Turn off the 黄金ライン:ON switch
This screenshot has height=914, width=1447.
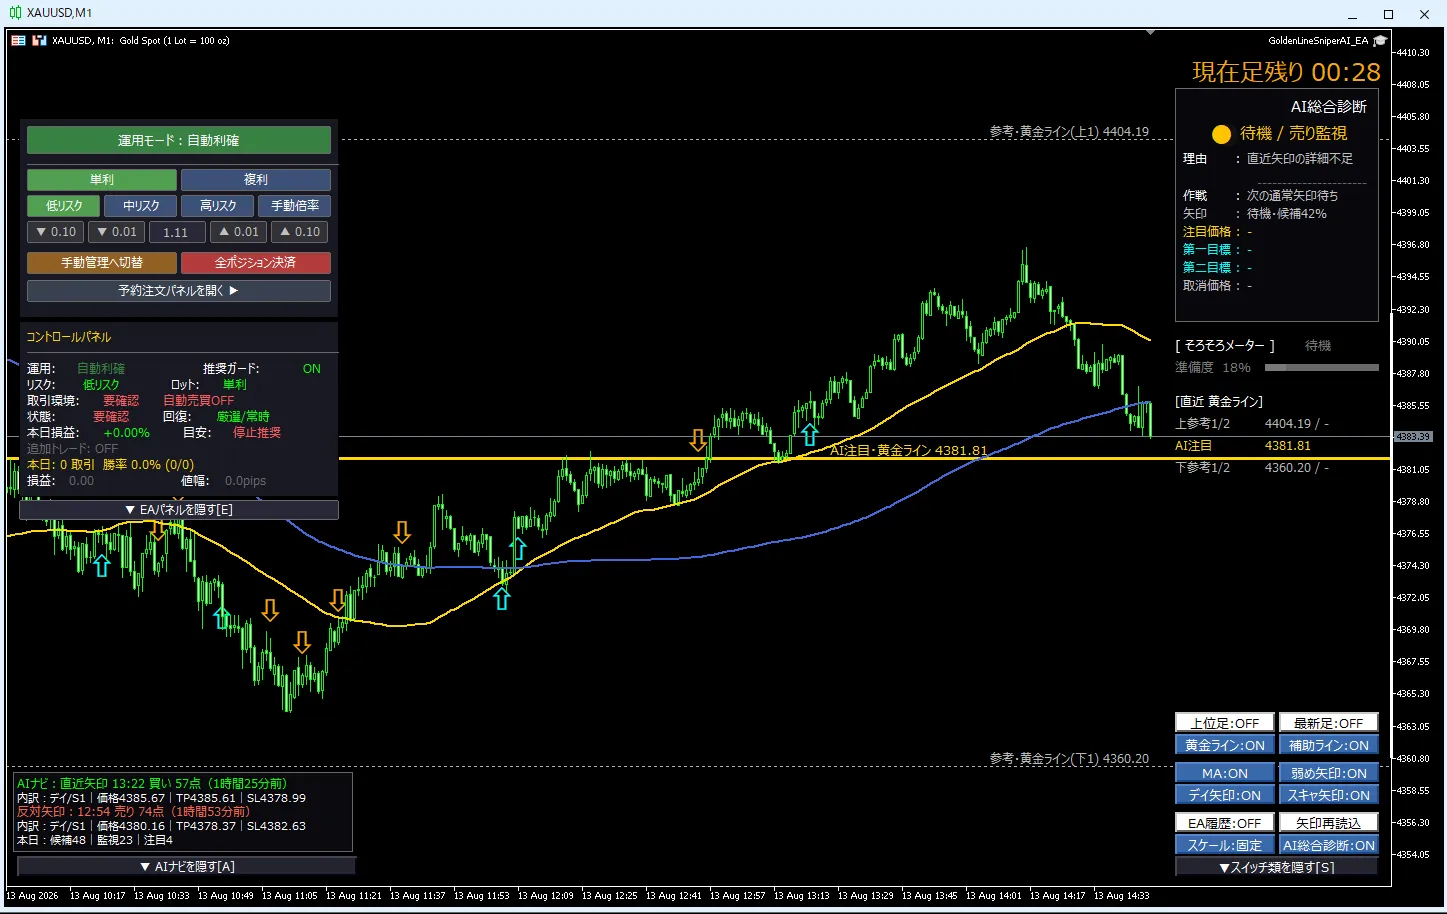1225,745
